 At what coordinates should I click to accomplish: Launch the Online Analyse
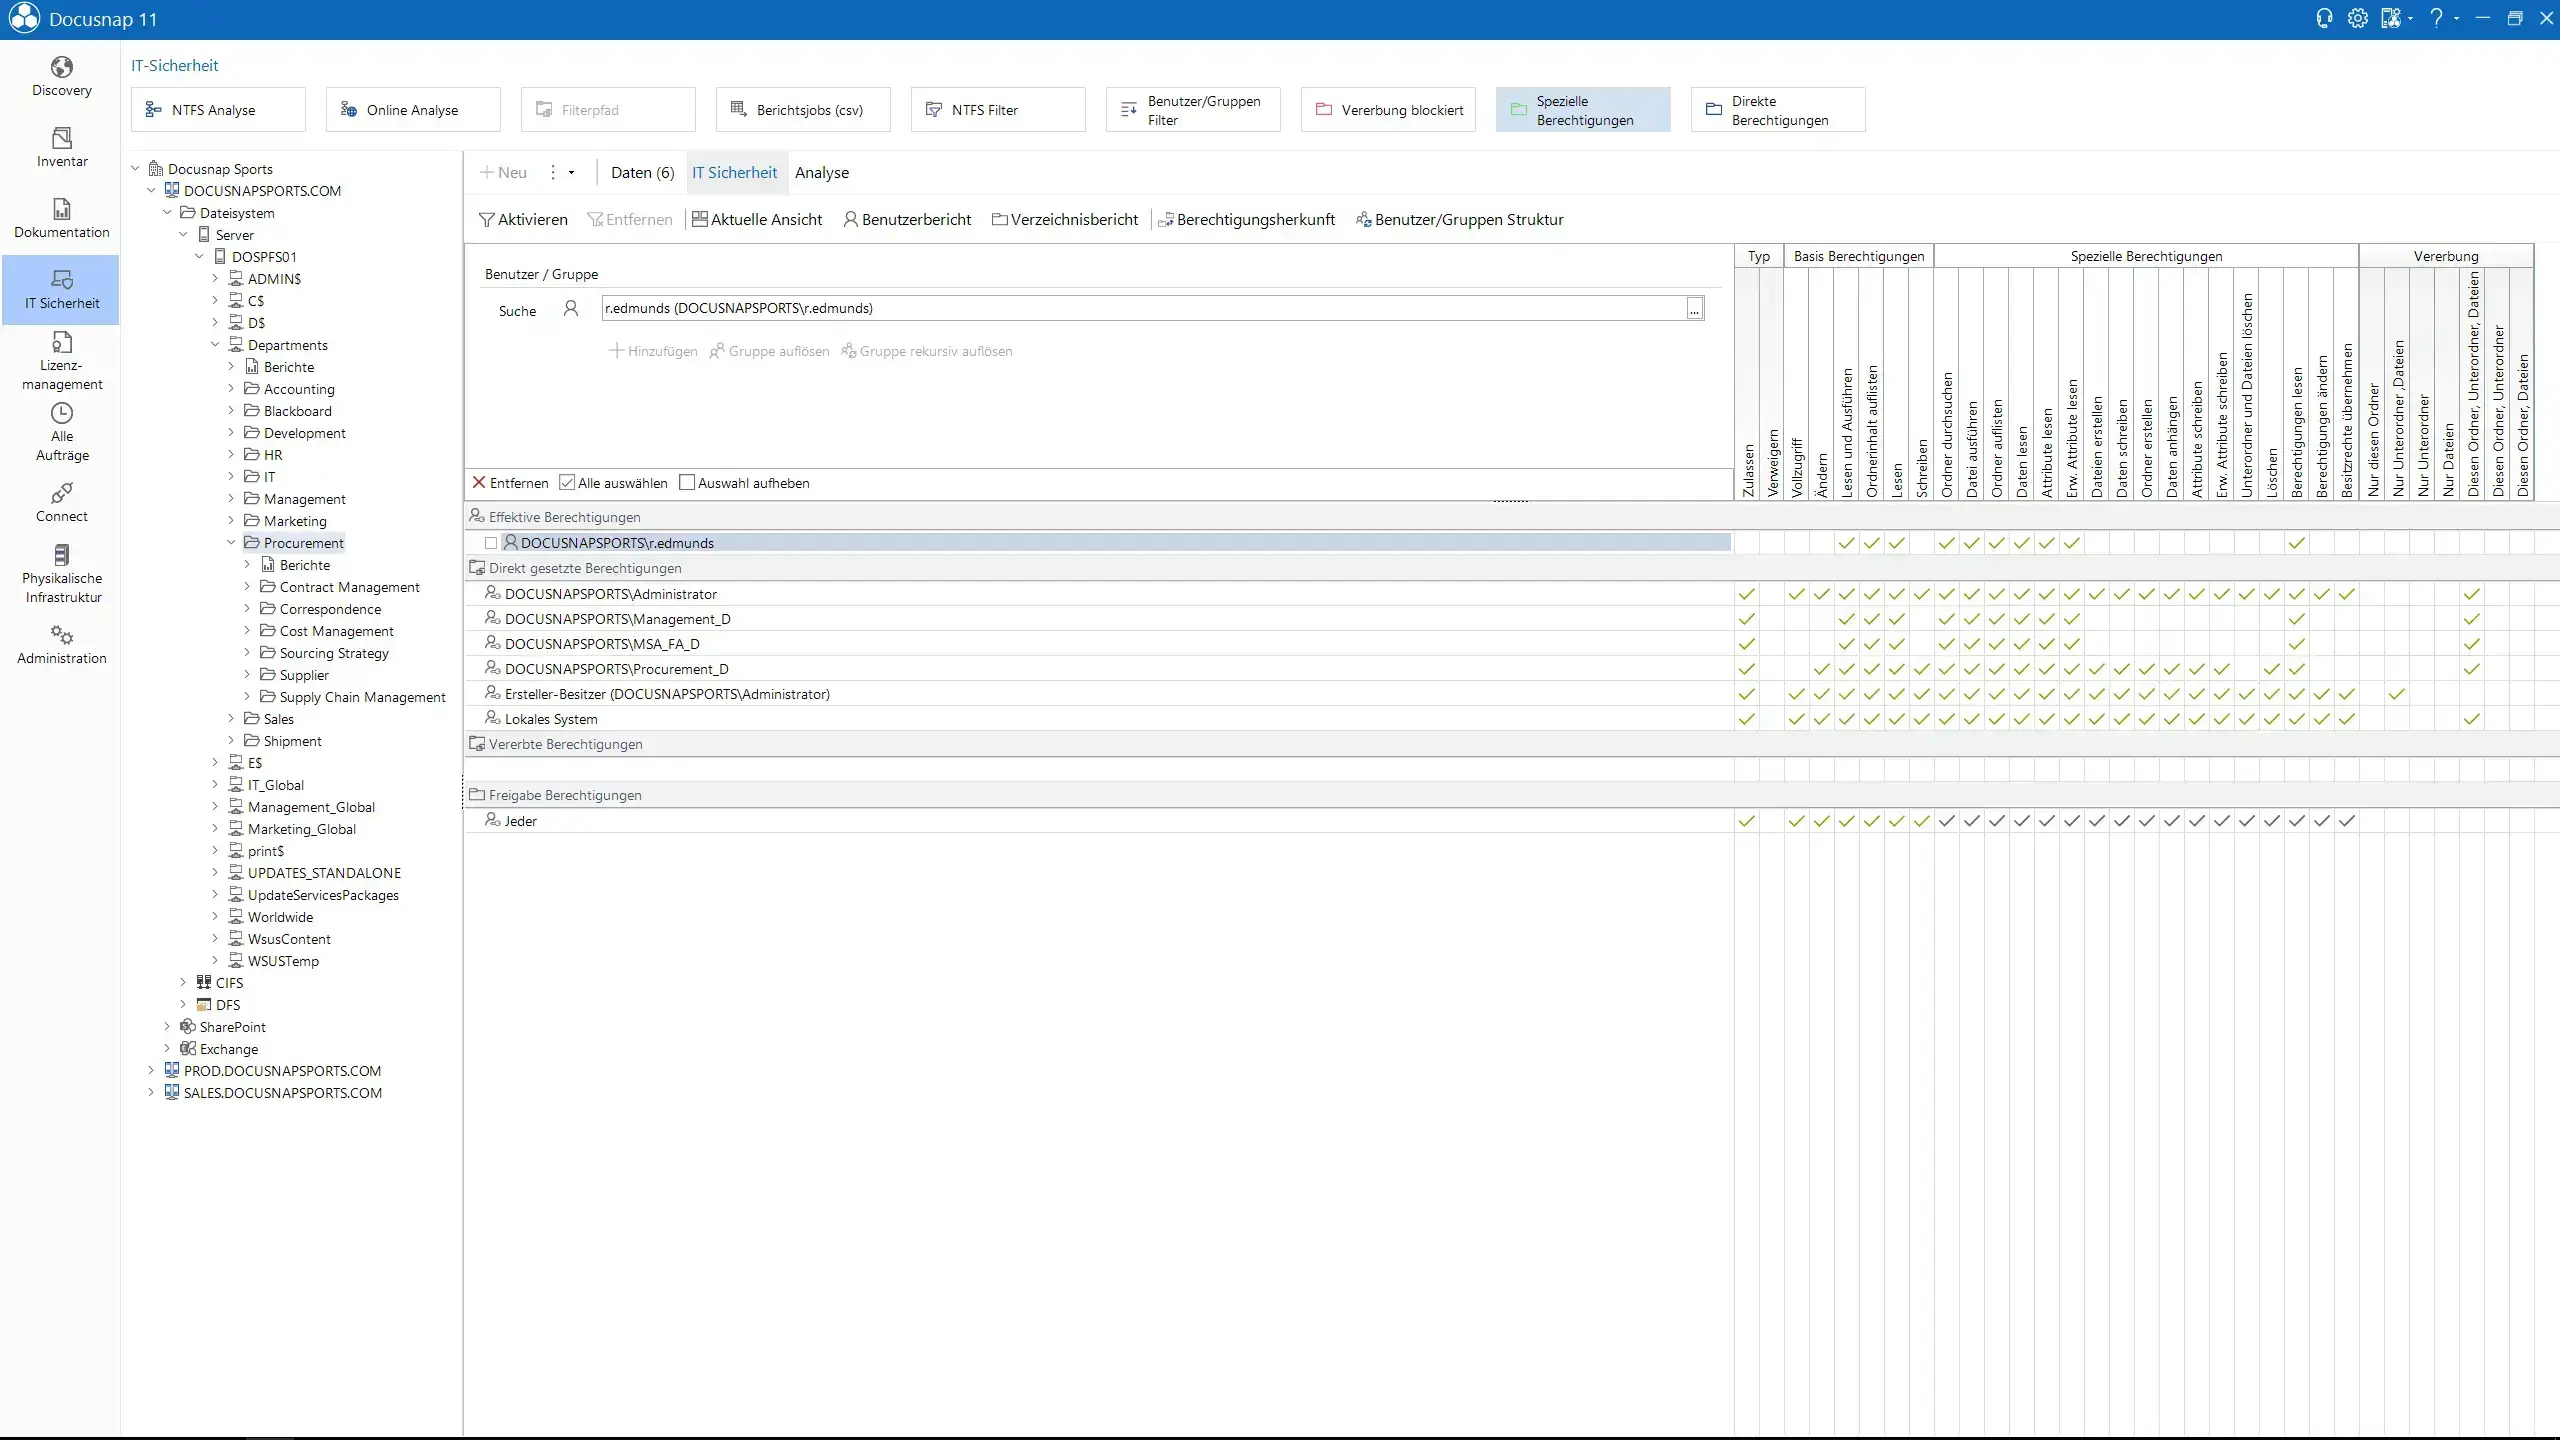coord(413,110)
